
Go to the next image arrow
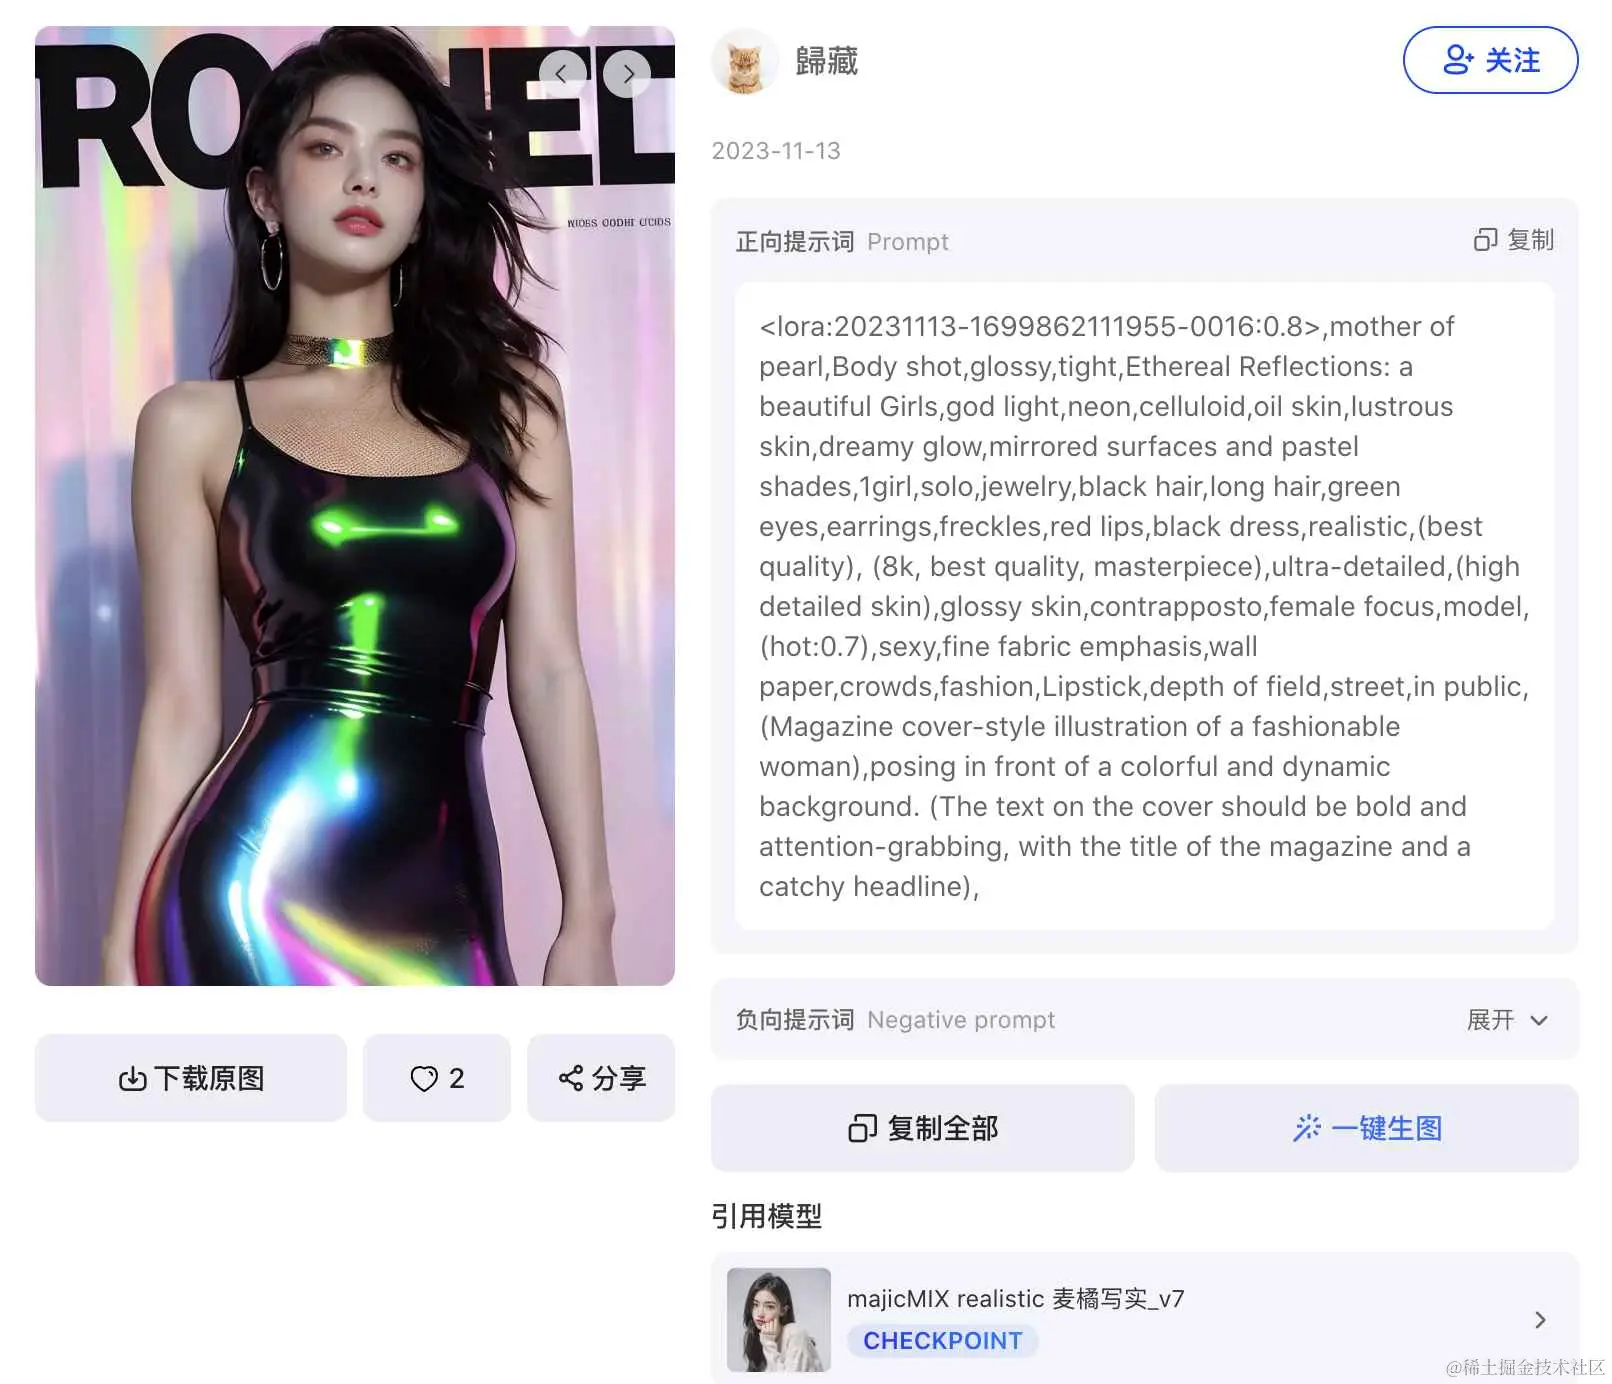coord(627,73)
